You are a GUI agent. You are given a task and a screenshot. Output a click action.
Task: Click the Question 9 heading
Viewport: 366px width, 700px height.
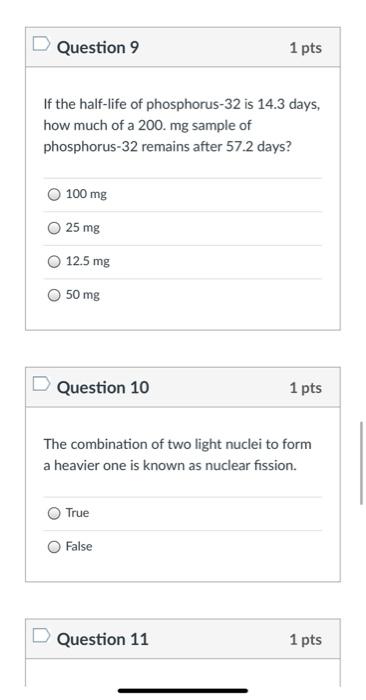click(98, 47)
